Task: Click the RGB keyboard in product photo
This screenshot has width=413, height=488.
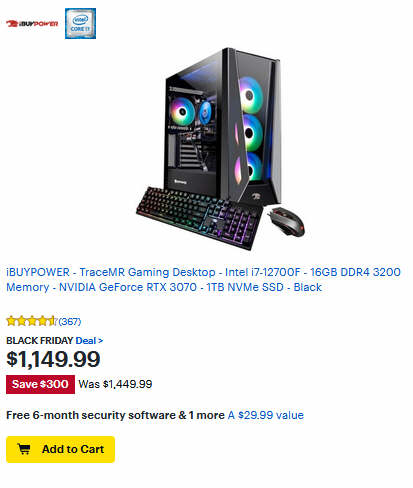Action: pyautogui.click(x=199, y=217)
